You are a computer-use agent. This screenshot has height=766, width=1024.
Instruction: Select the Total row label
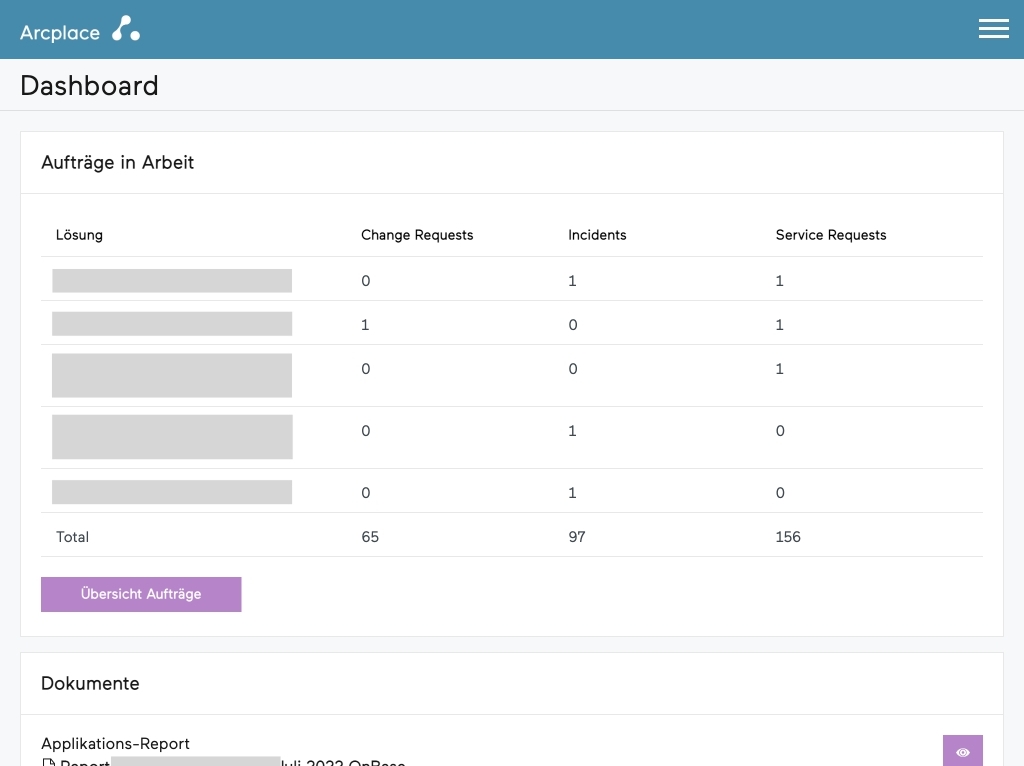(x=72, y=537)
